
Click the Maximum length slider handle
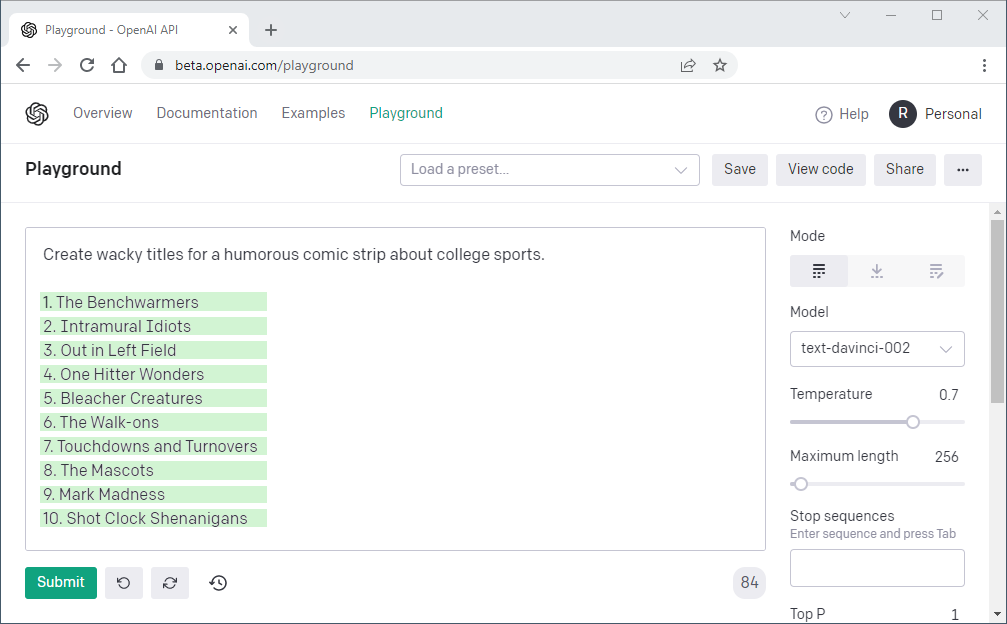coord(800,484)
